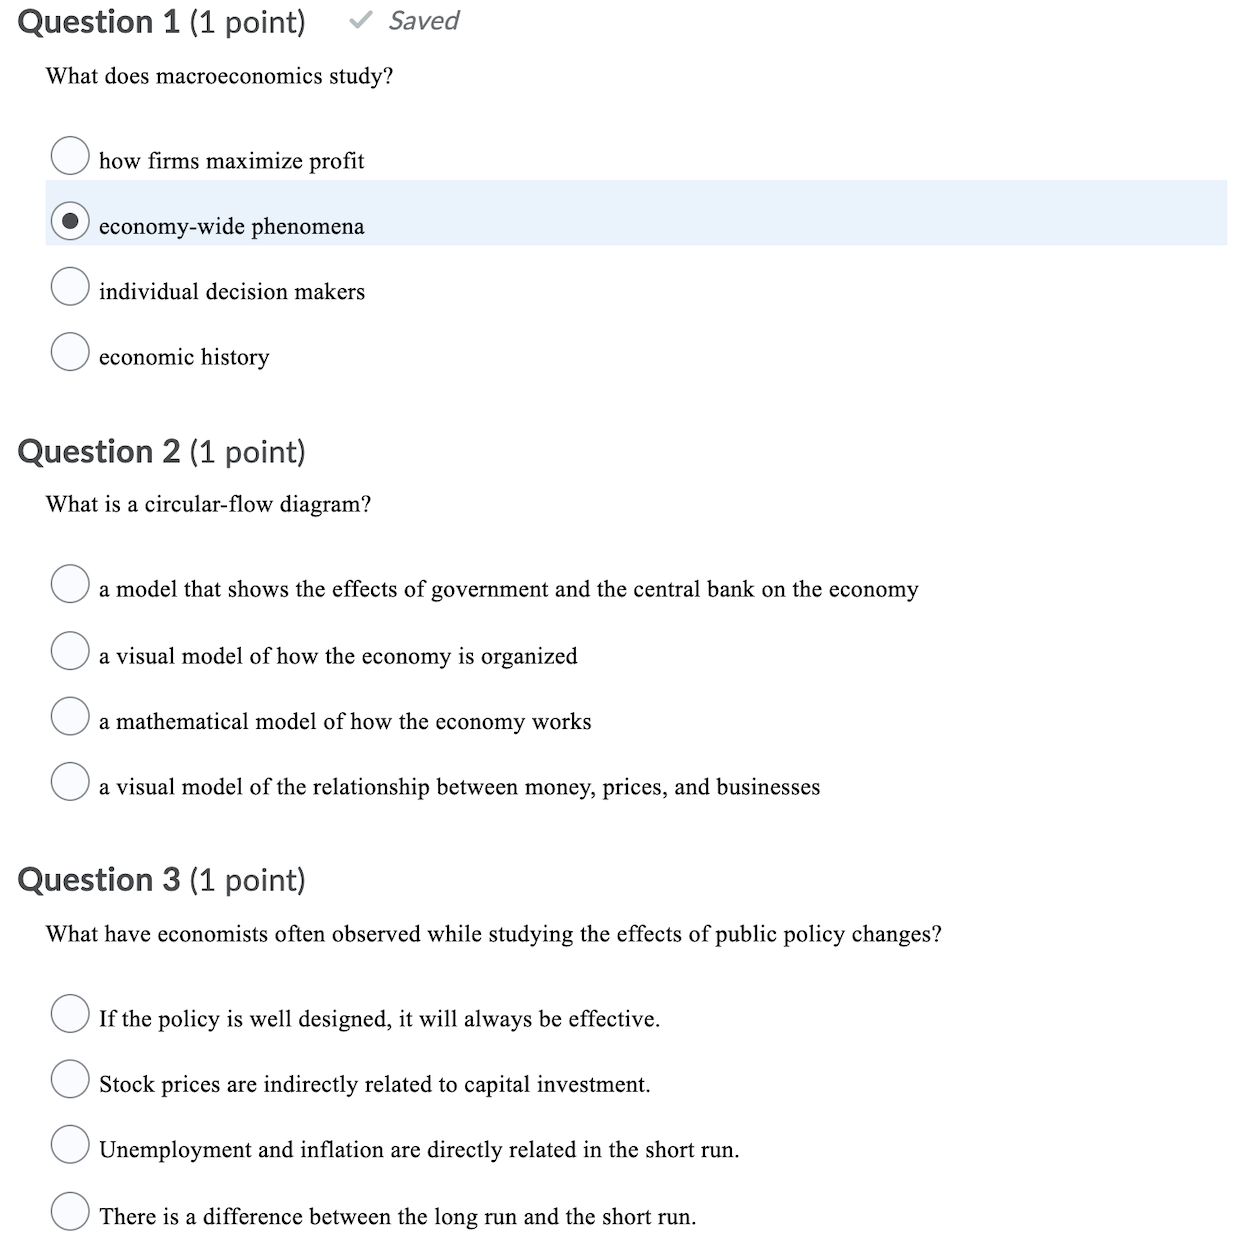
Task: Select the mathematical model answer for Question 2
Action: 70,716
